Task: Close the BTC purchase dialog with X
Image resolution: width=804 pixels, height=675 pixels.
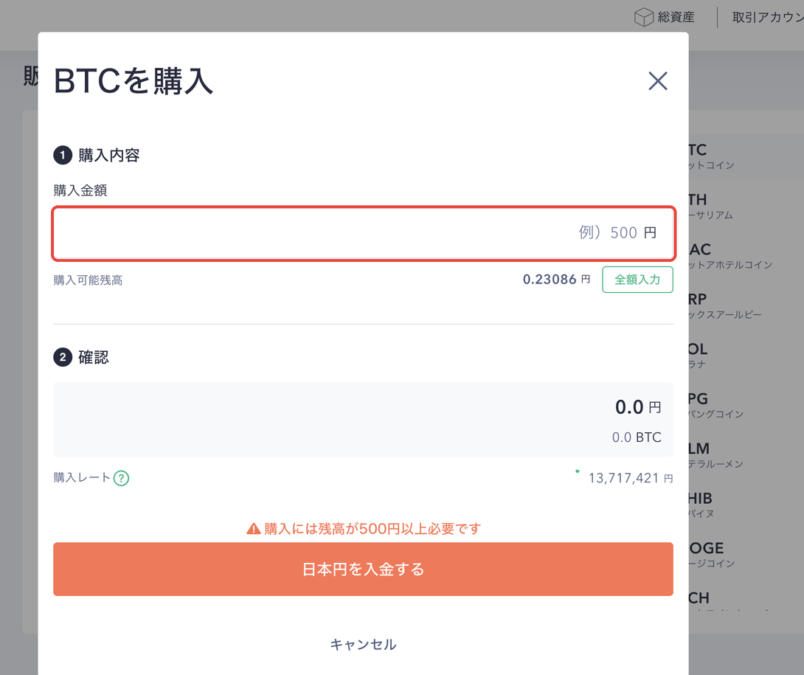Action: coord(657,81)
